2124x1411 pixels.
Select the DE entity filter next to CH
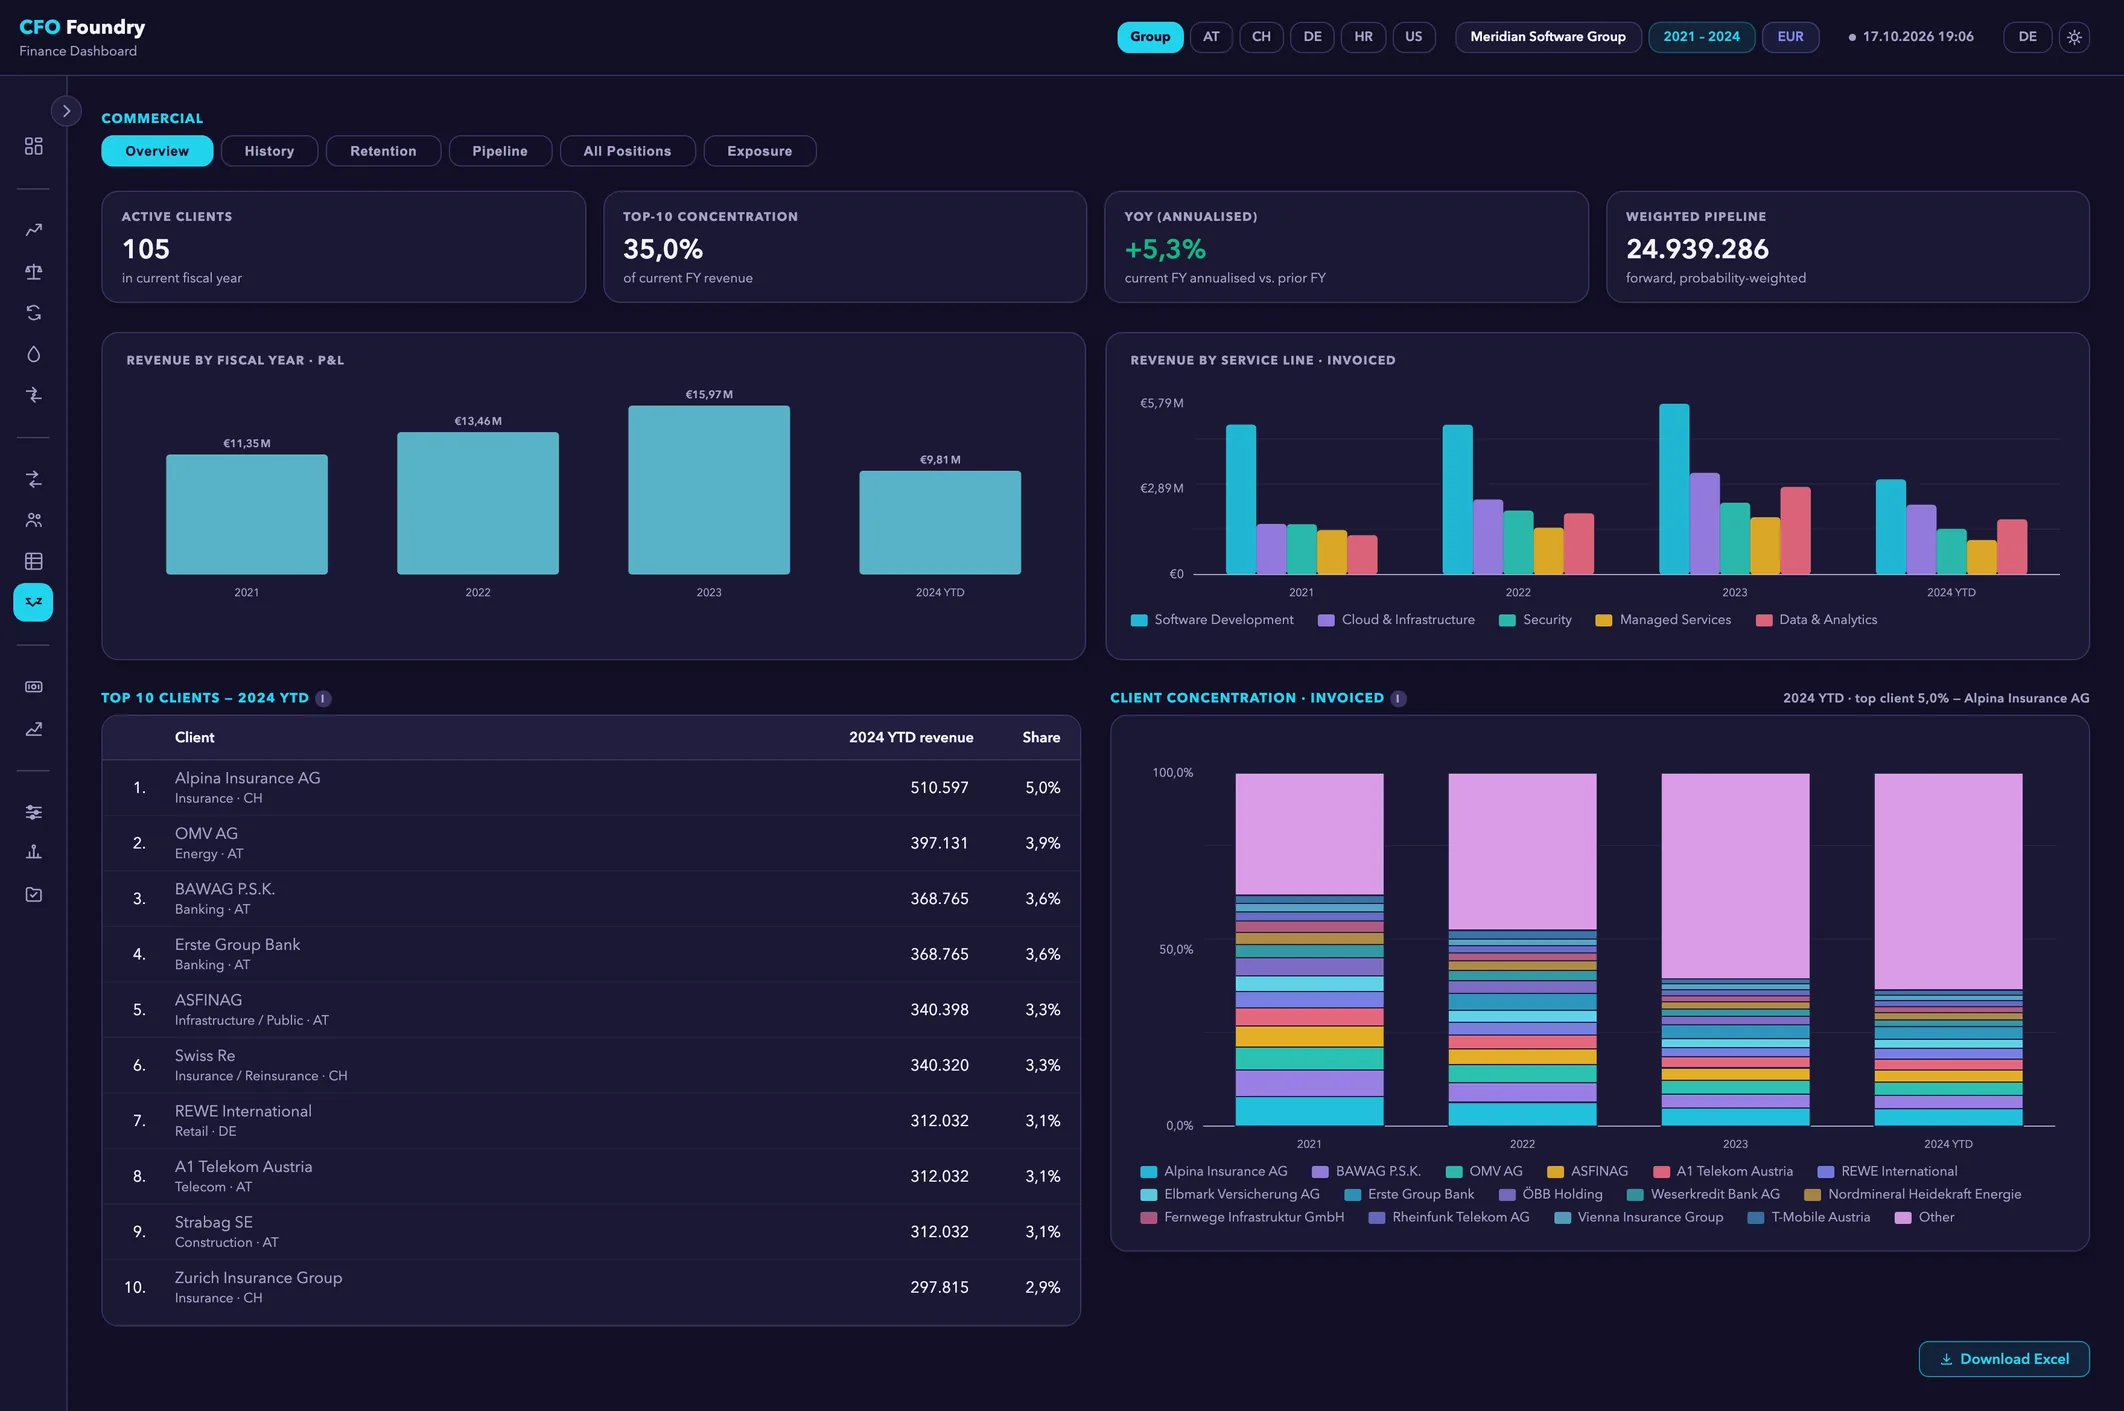pyautogui.click(x=1312, y=37)
